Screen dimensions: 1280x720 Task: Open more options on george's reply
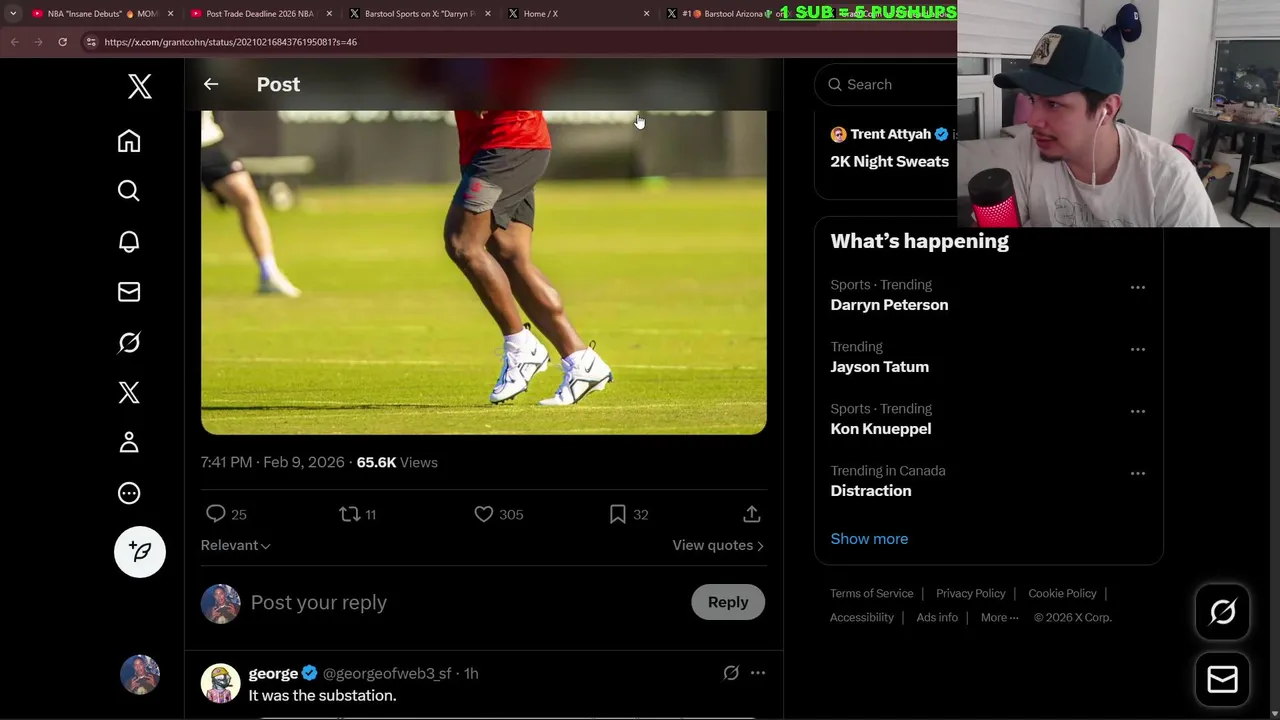coord(758,673)
